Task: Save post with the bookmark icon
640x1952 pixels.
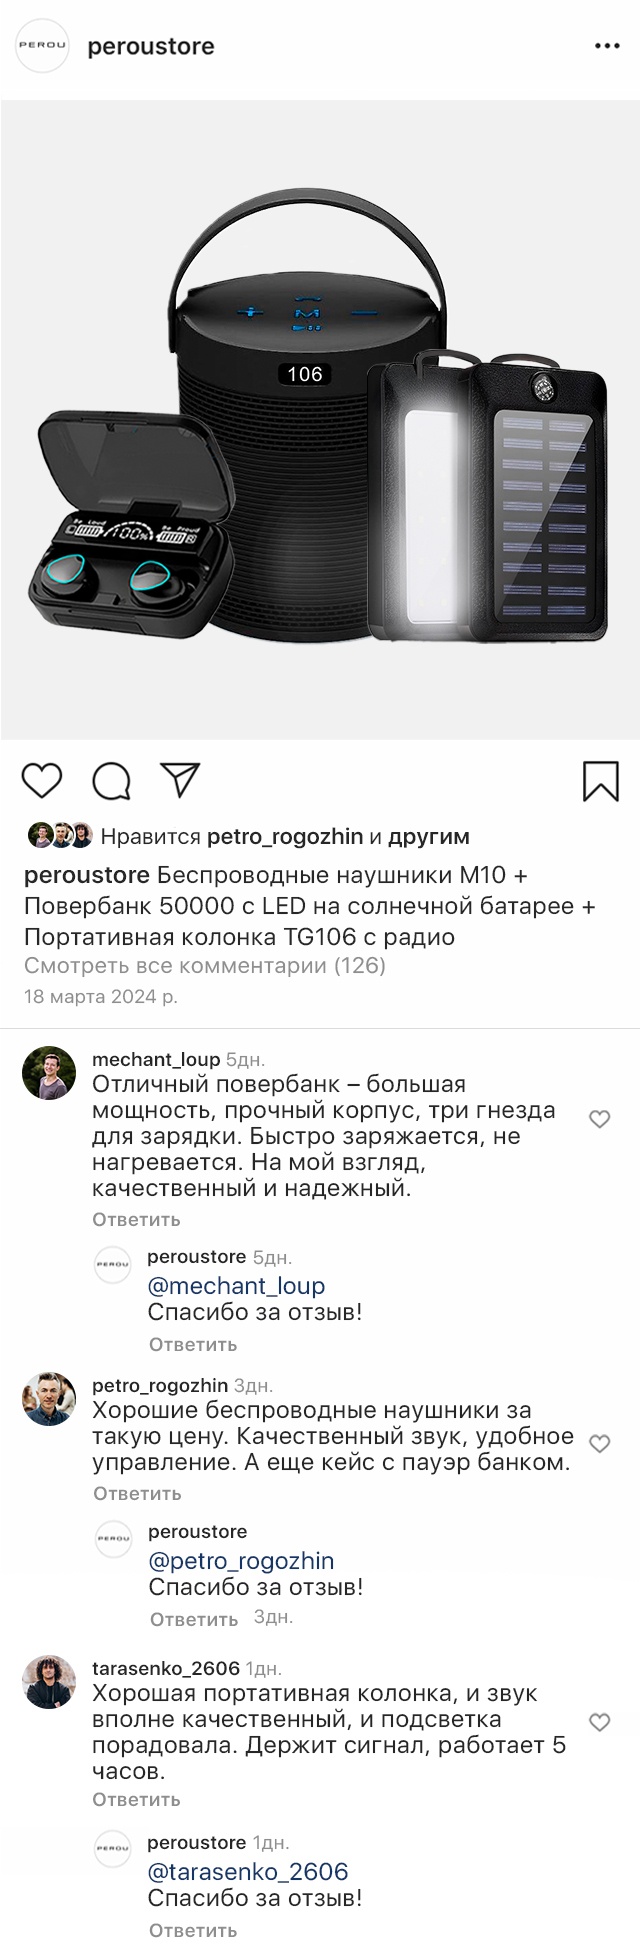Action: tap(600, 781)
